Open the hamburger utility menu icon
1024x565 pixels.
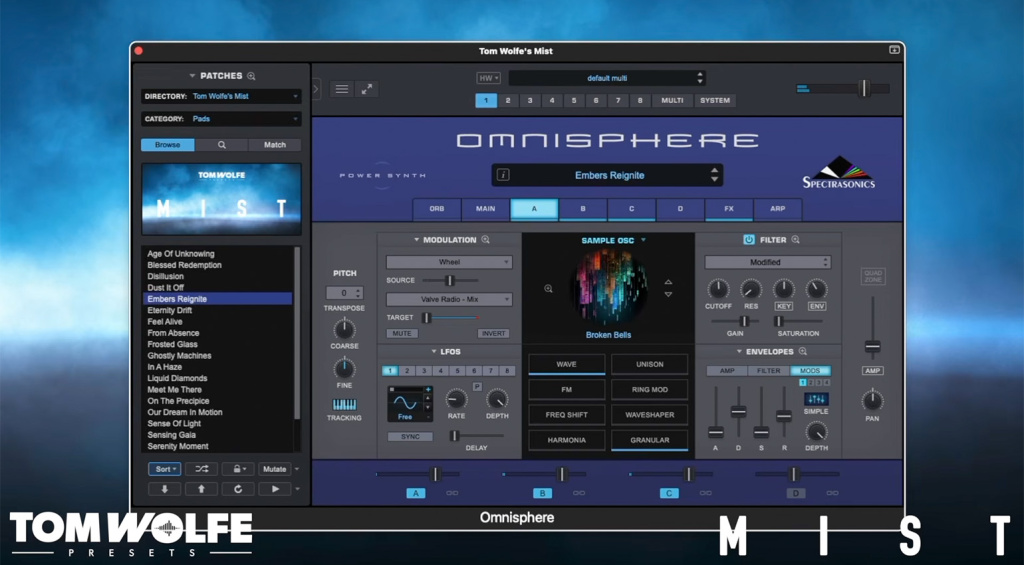coord(342,89)
